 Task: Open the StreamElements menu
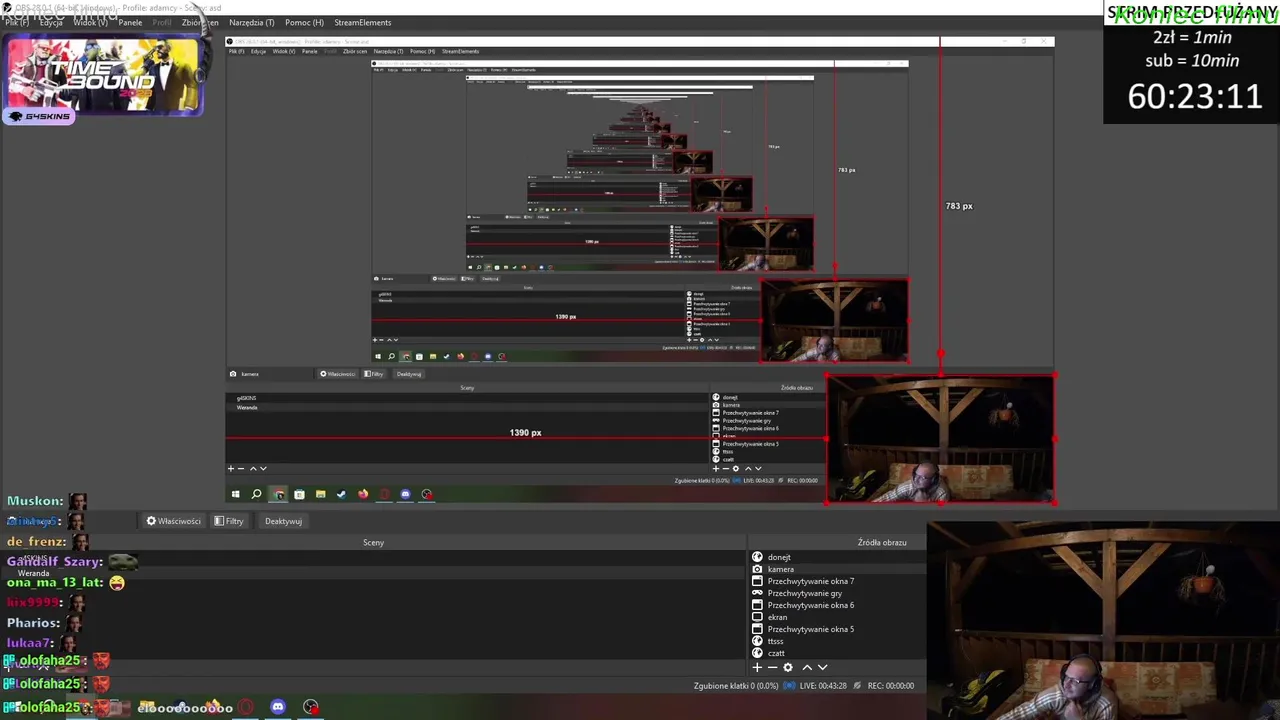coord(363,22)
